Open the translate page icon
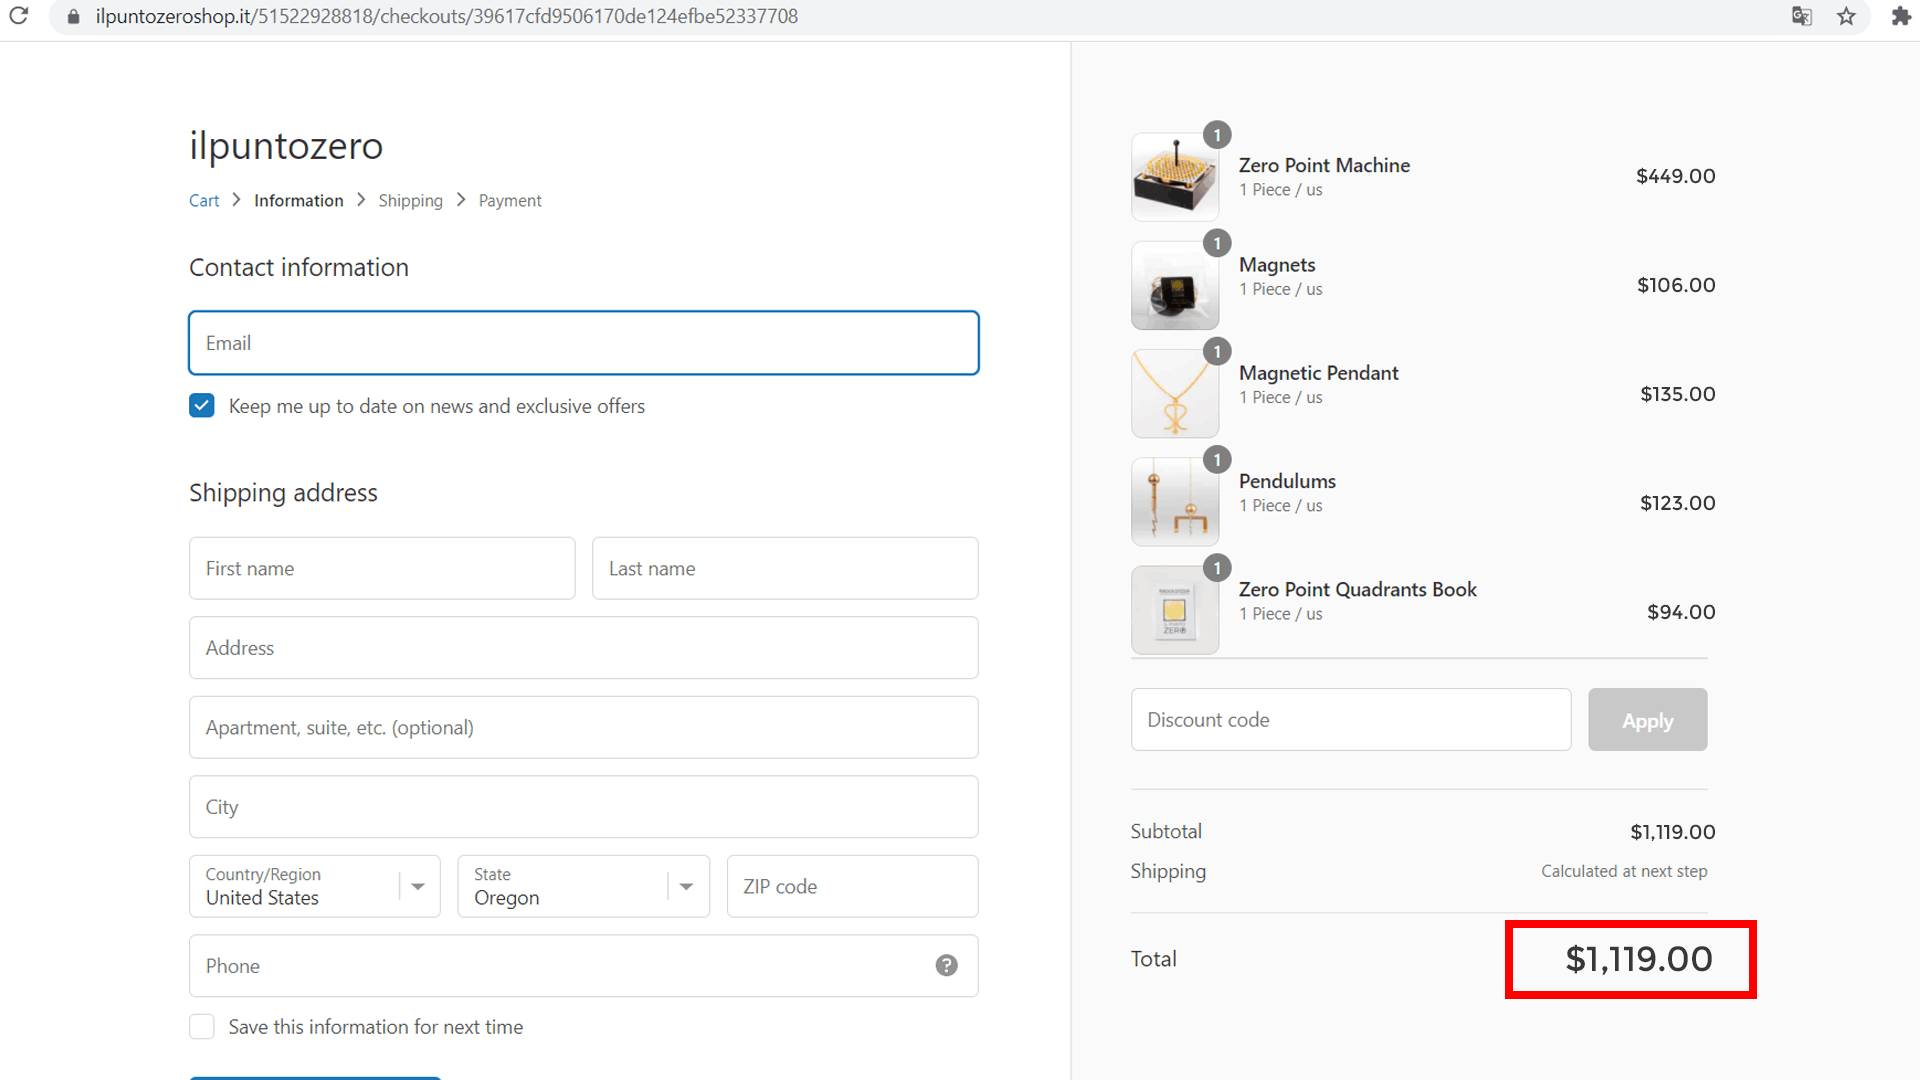This screenshot has height=1080, width=1920. click(x=1802, y=16)
